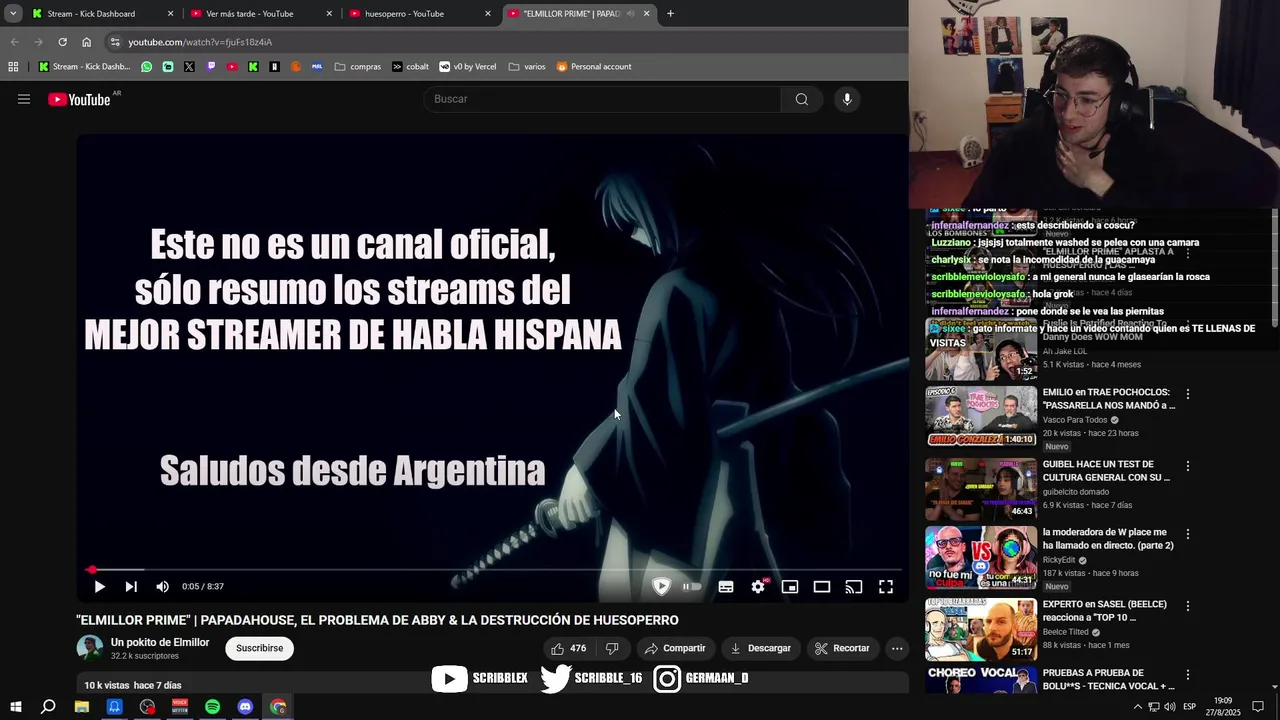Open the Windows notification center
Image resolution: width=1280 pixels, height=720 pixels.
coord(1258,707)
